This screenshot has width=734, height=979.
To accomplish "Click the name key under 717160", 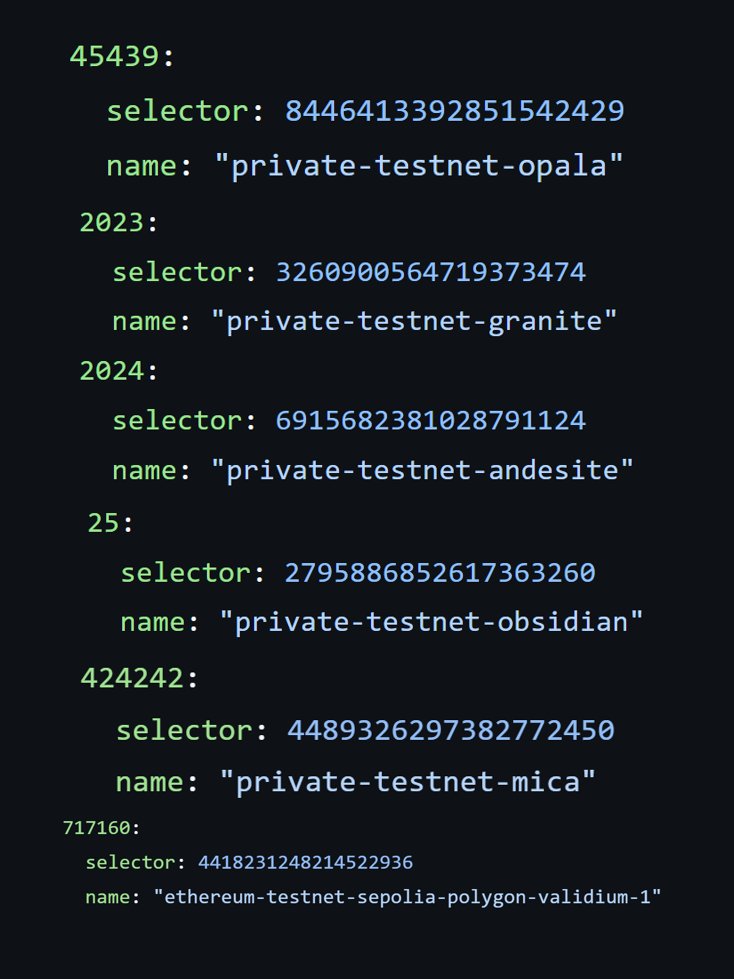I will click(108, 897).
